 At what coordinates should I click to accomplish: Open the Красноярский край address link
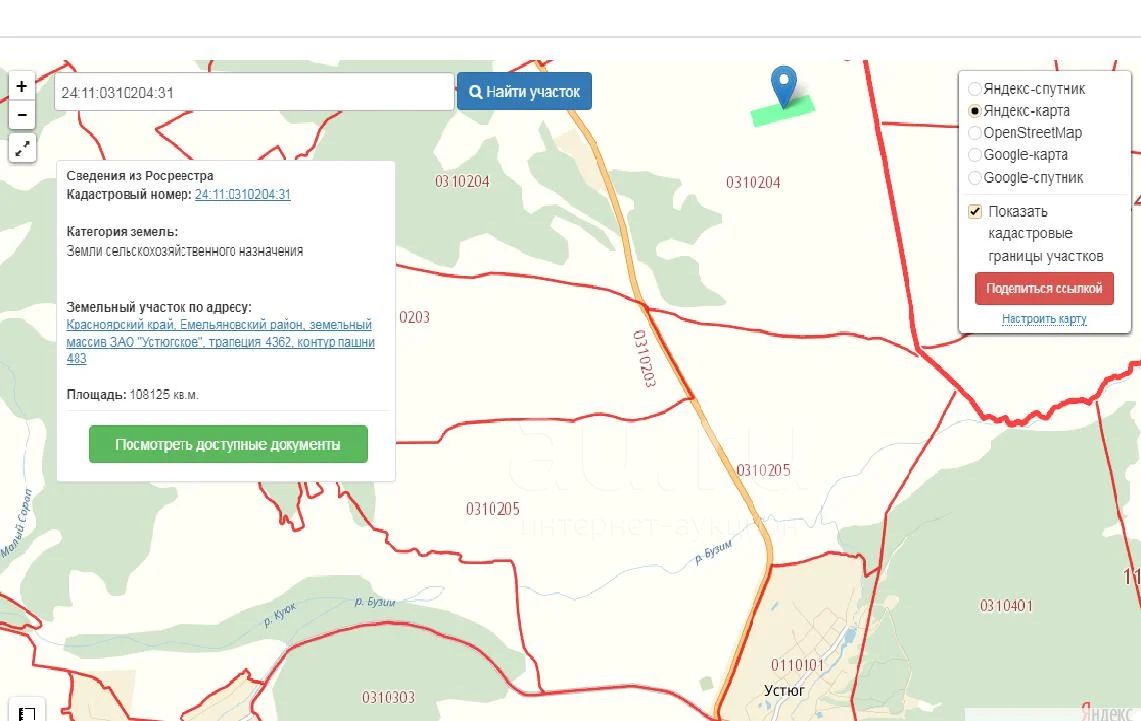[x=220, y=341]
